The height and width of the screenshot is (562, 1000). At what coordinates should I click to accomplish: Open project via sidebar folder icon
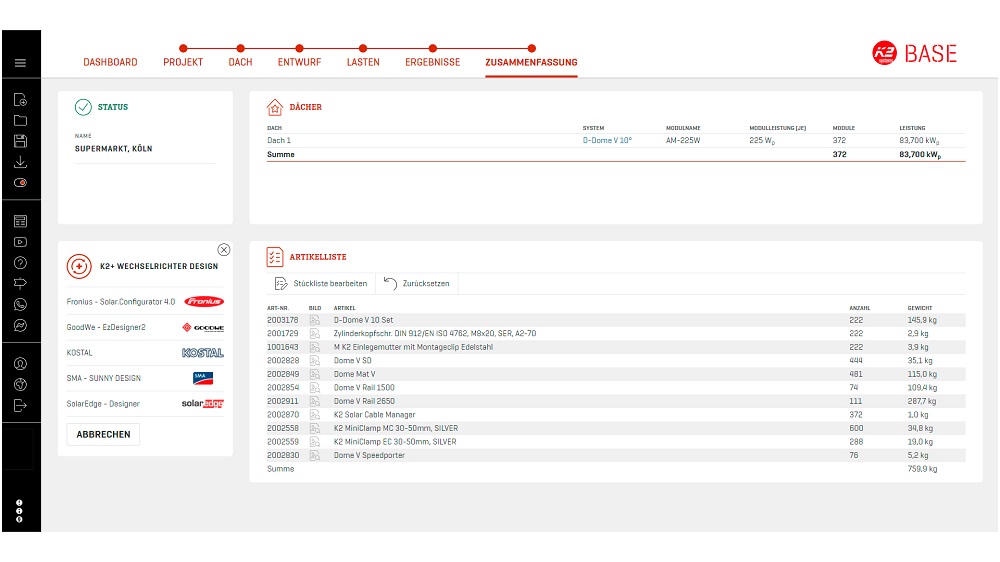pos(20,120)
